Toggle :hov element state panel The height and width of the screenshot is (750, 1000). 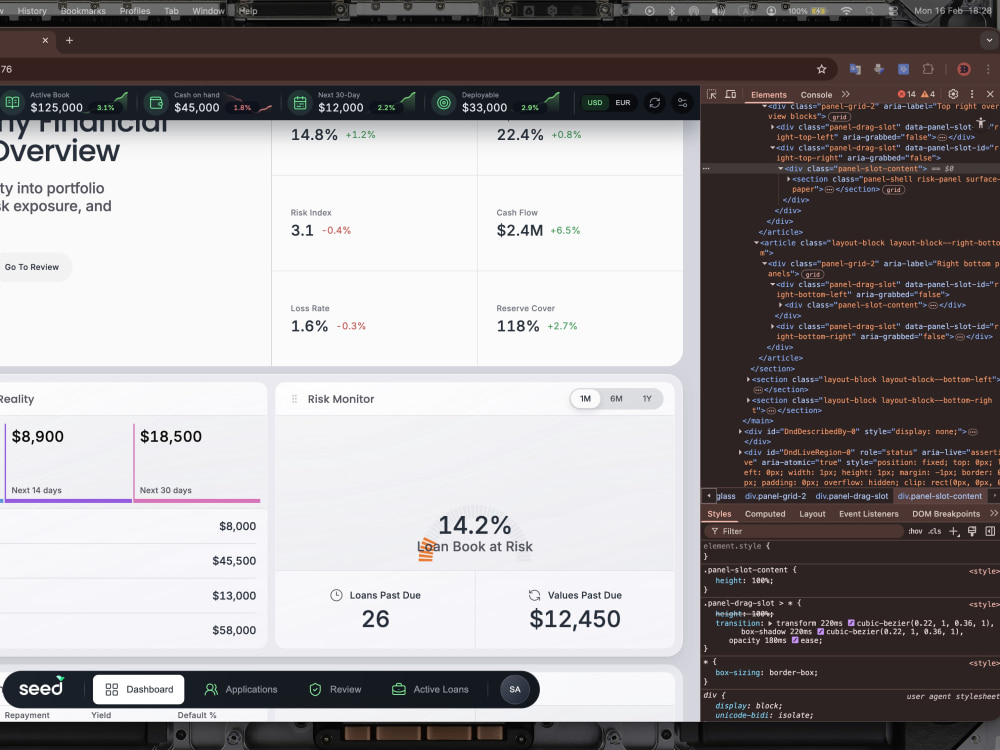(915, 531)
